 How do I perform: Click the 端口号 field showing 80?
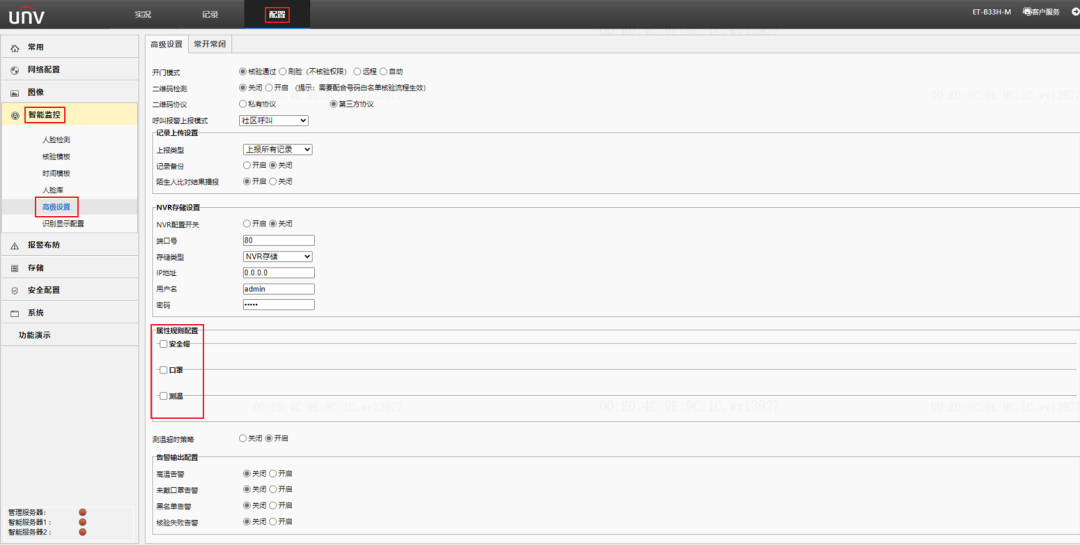tap(278, 240)
